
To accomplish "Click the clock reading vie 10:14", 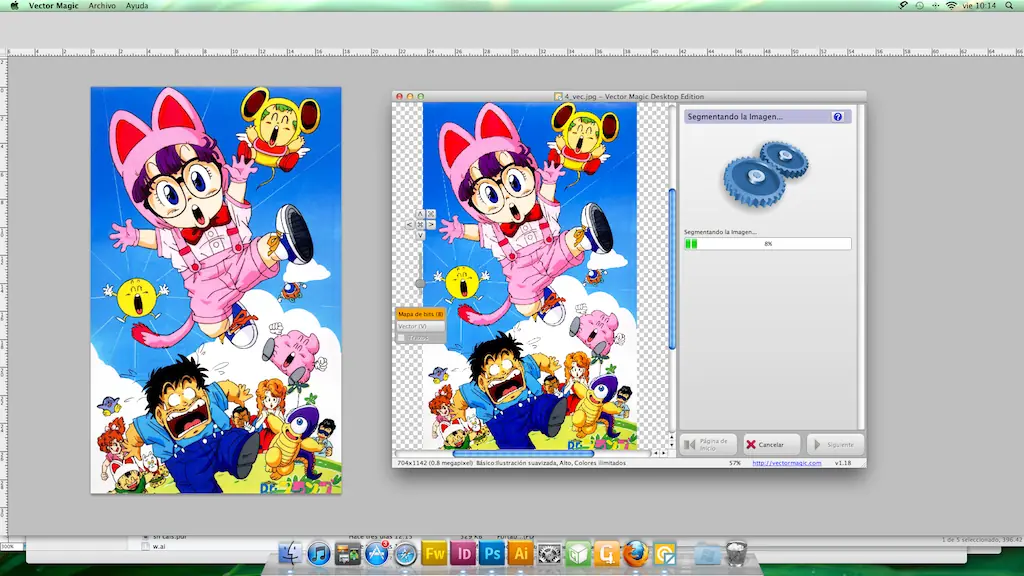I will 979,5.
